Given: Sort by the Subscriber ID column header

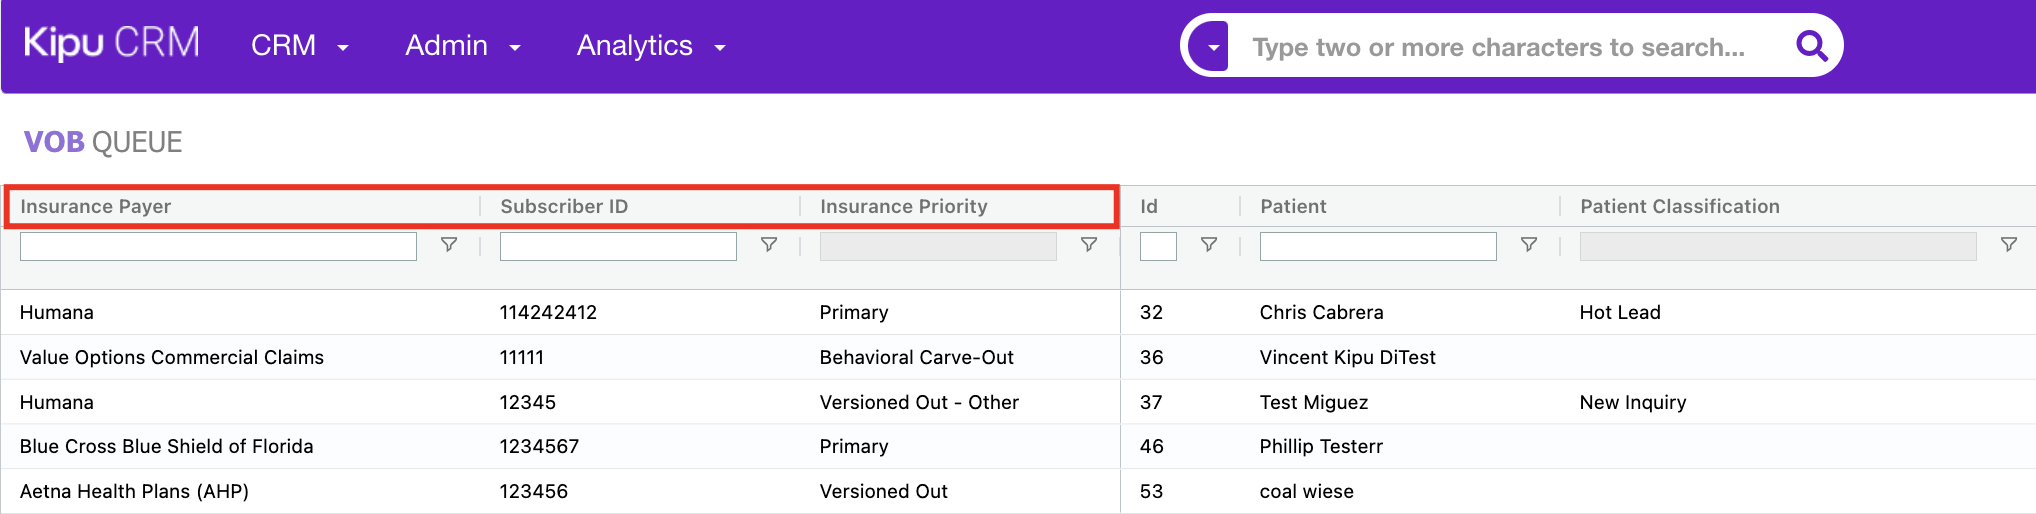Looking at the screenshot, I should coord(564,206).
